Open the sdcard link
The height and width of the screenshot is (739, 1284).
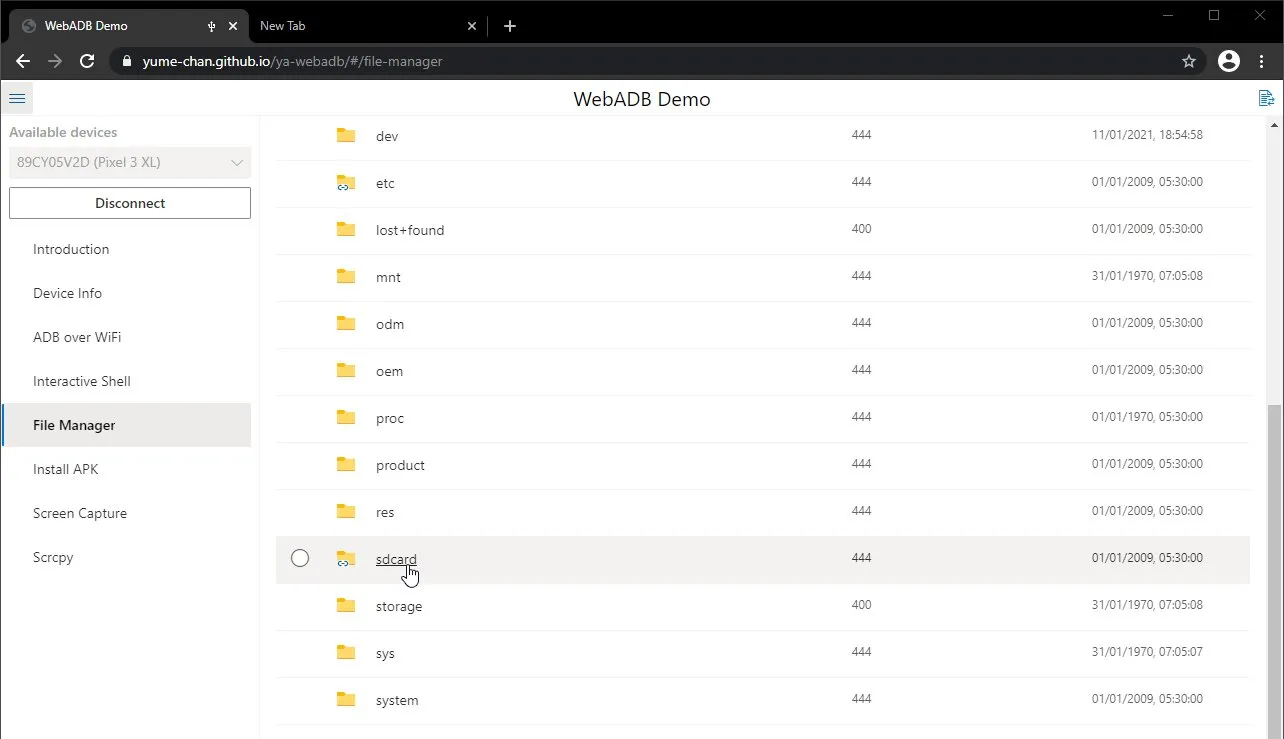point(396,559)
